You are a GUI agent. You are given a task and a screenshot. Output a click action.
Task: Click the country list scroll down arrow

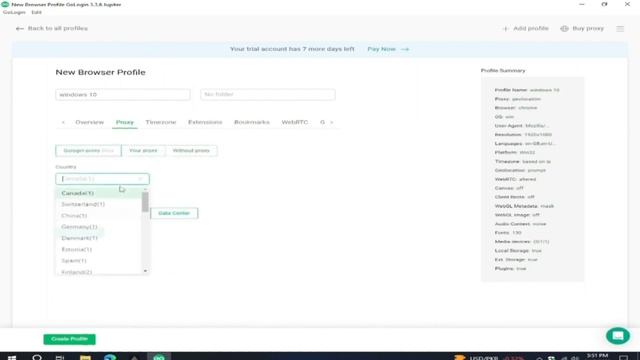[145, 271]
